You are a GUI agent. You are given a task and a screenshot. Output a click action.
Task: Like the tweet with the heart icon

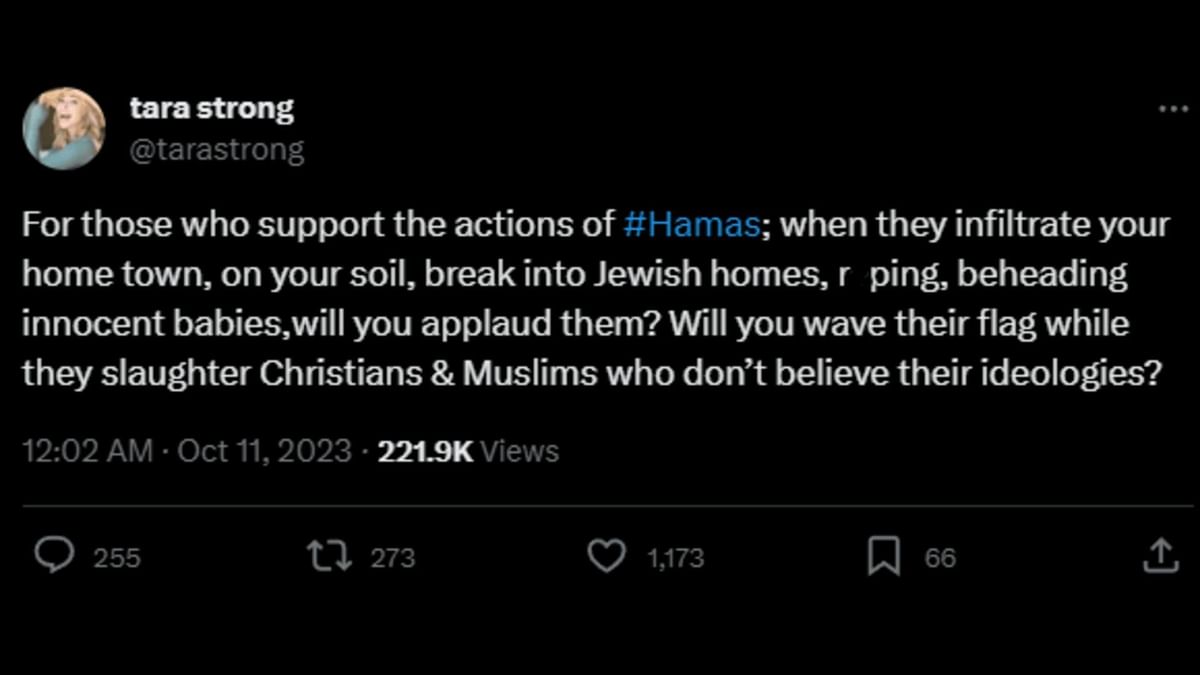(x=605, y=556)
